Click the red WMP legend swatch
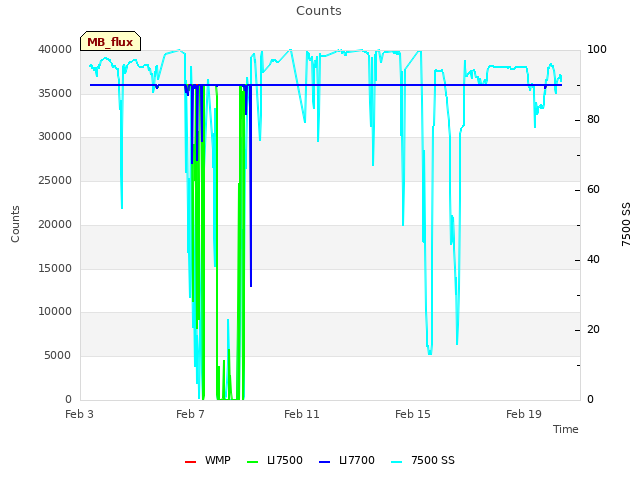The height and width of the screenshot is (480, 640). tap(190, 462)
